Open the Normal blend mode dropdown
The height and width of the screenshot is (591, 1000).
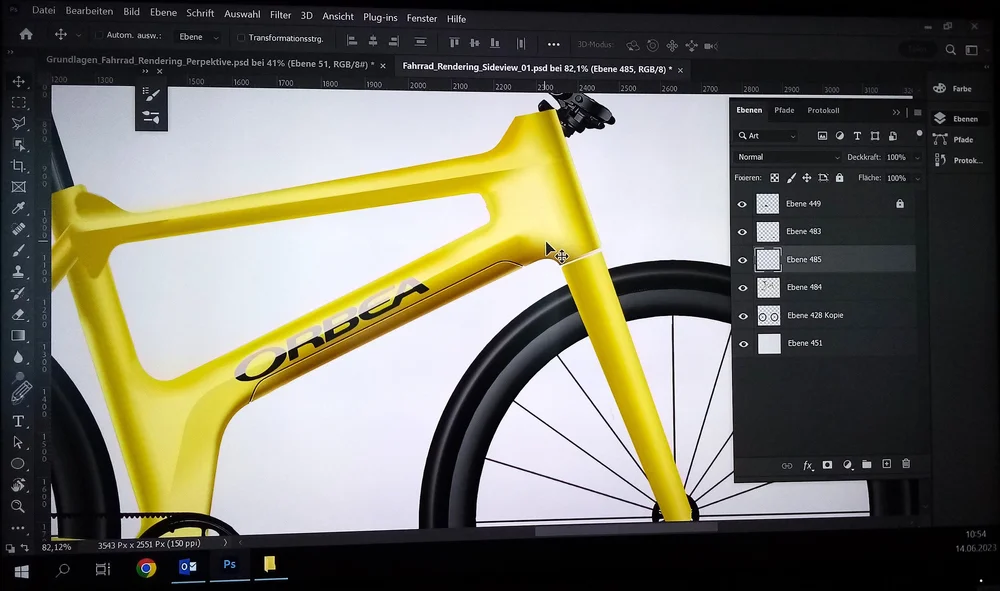point(788,157)
